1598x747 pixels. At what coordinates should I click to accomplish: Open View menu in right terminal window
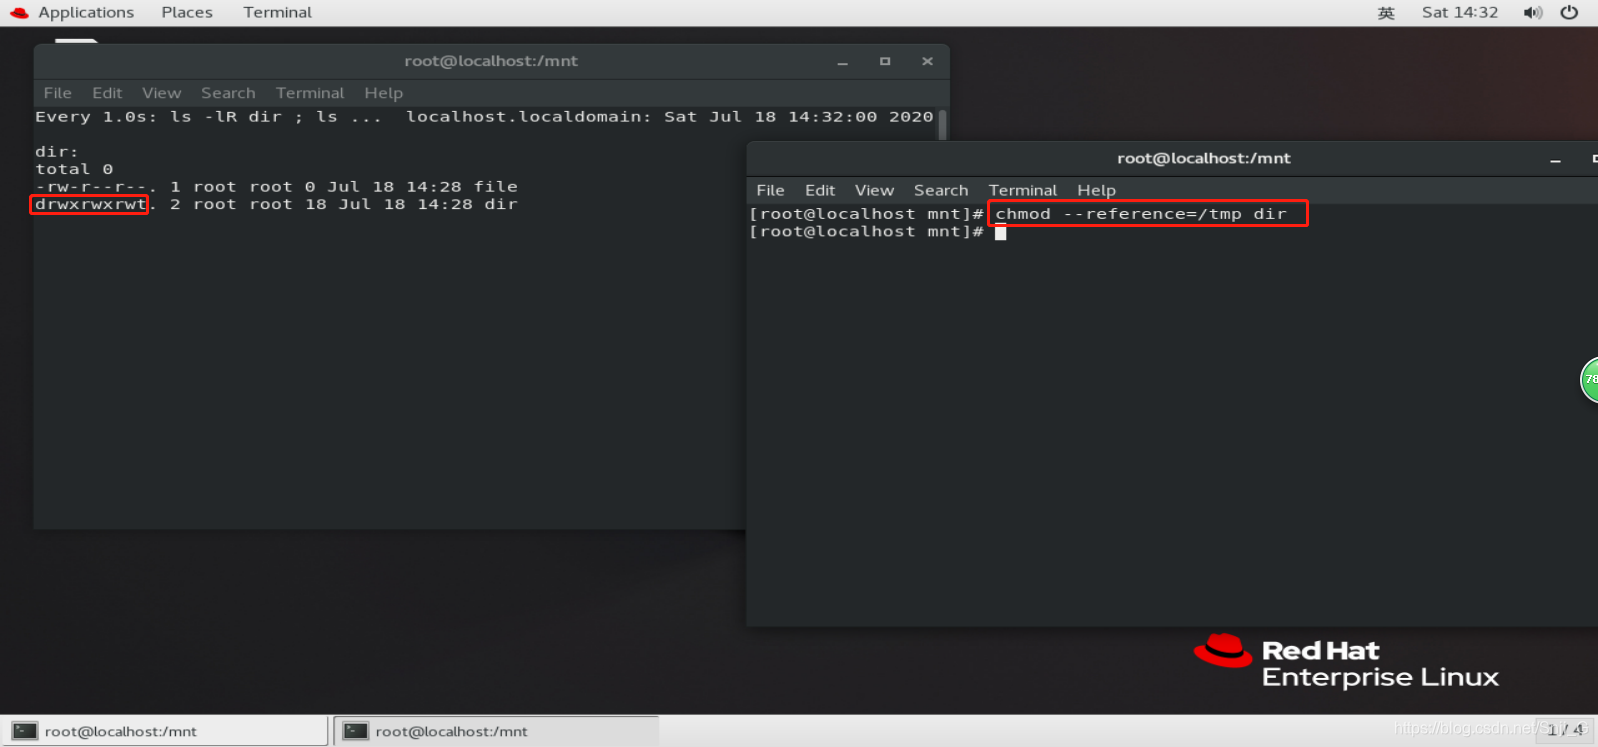click(874, 190)
